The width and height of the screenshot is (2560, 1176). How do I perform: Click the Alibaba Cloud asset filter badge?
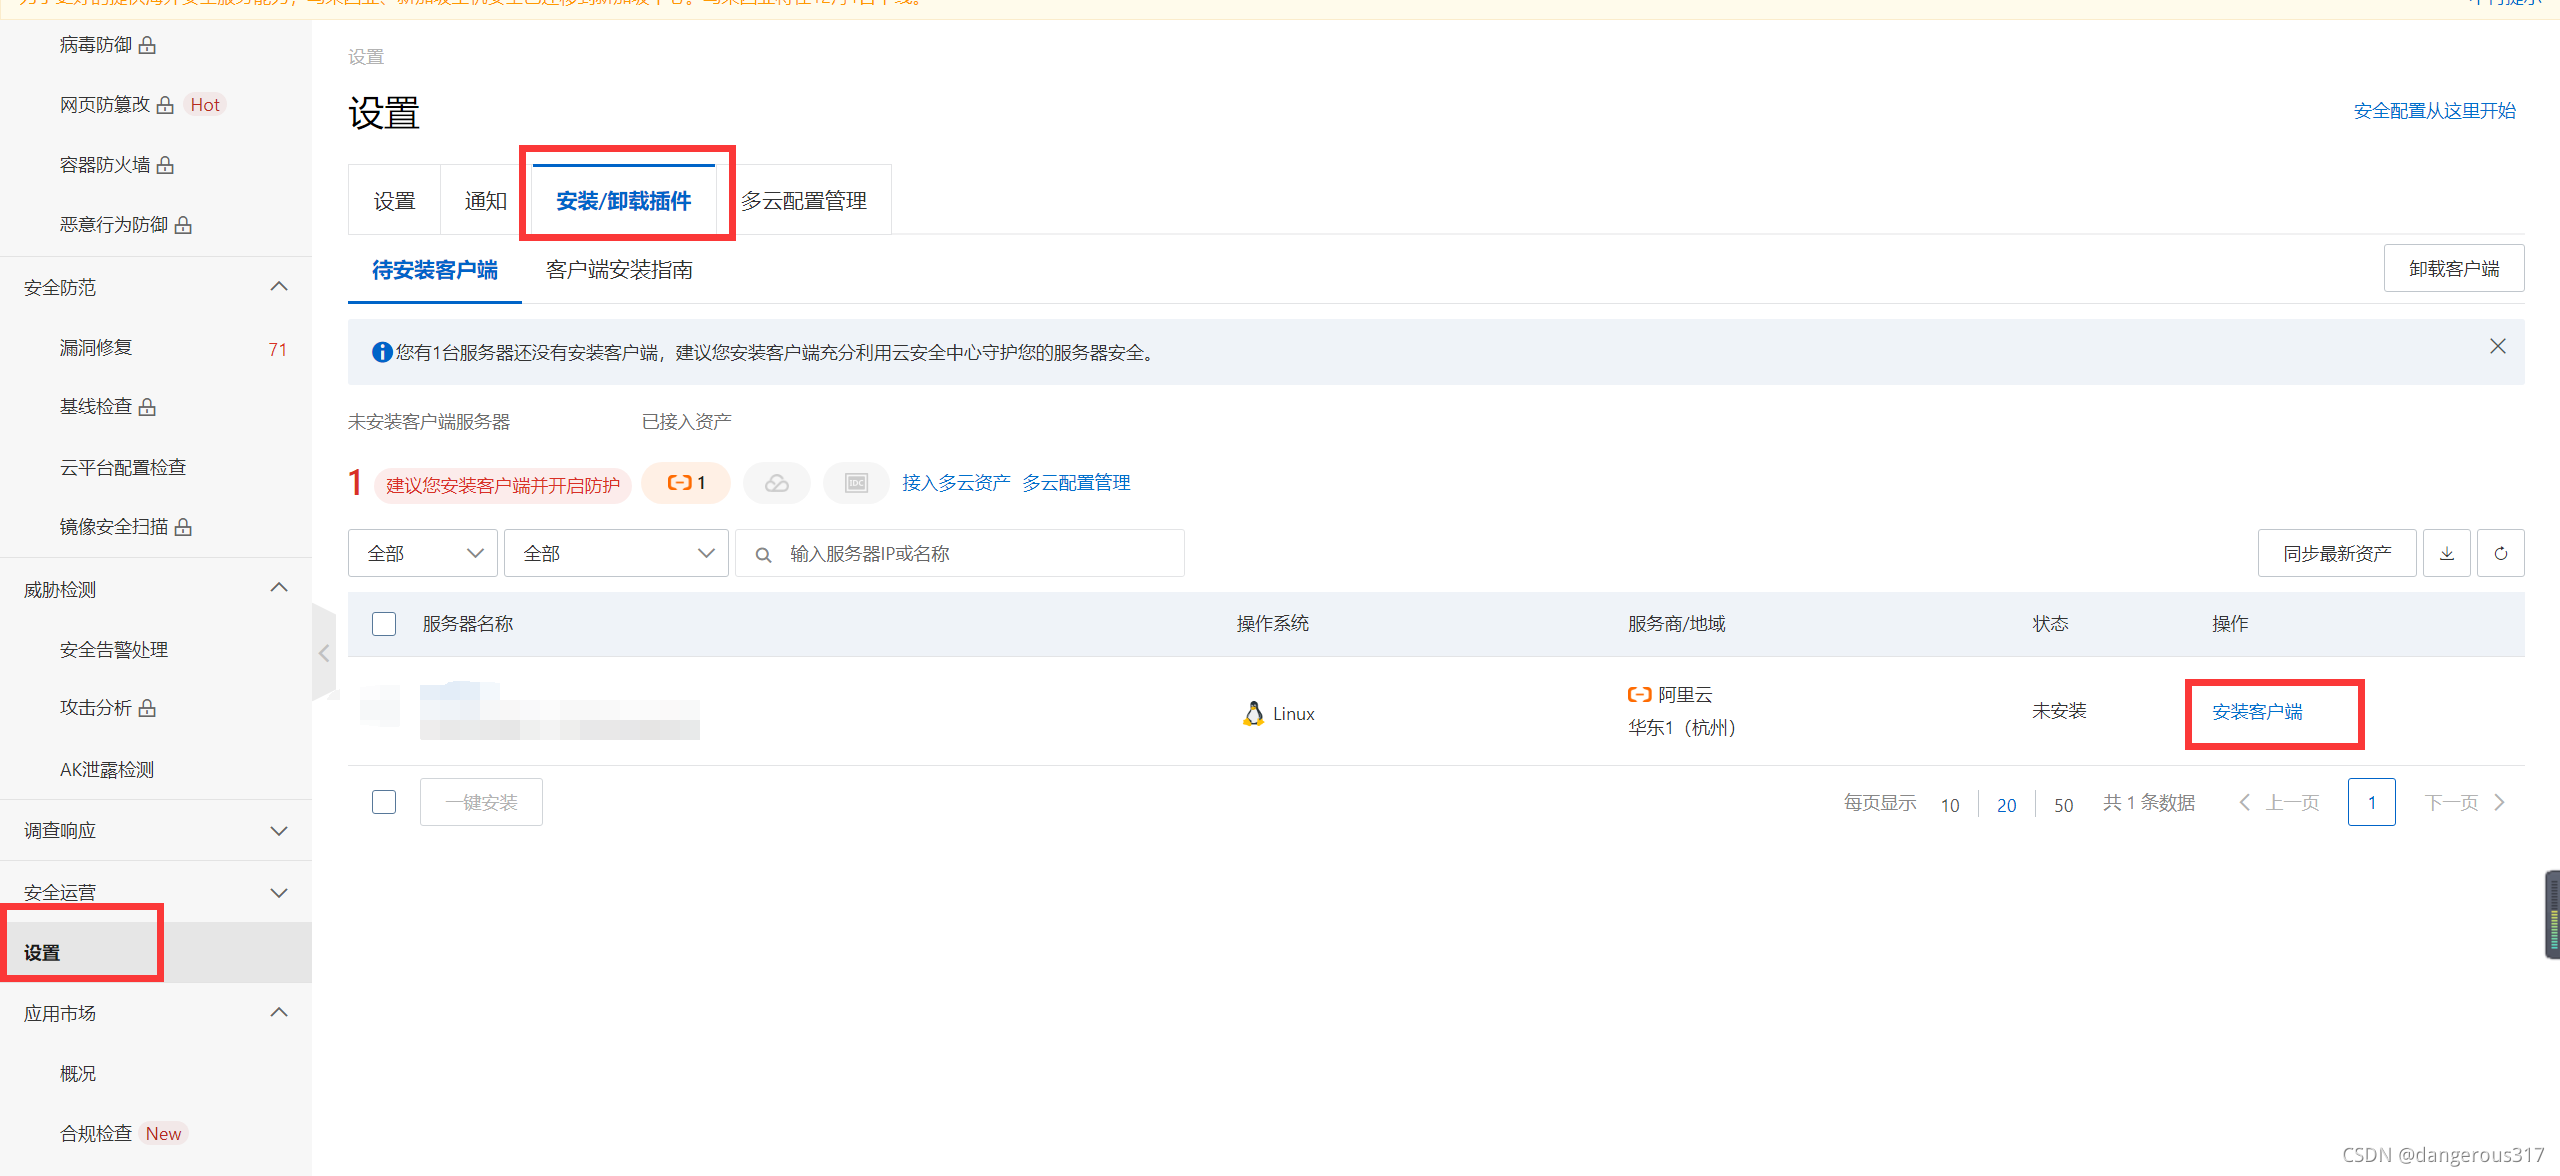(686, 483)
